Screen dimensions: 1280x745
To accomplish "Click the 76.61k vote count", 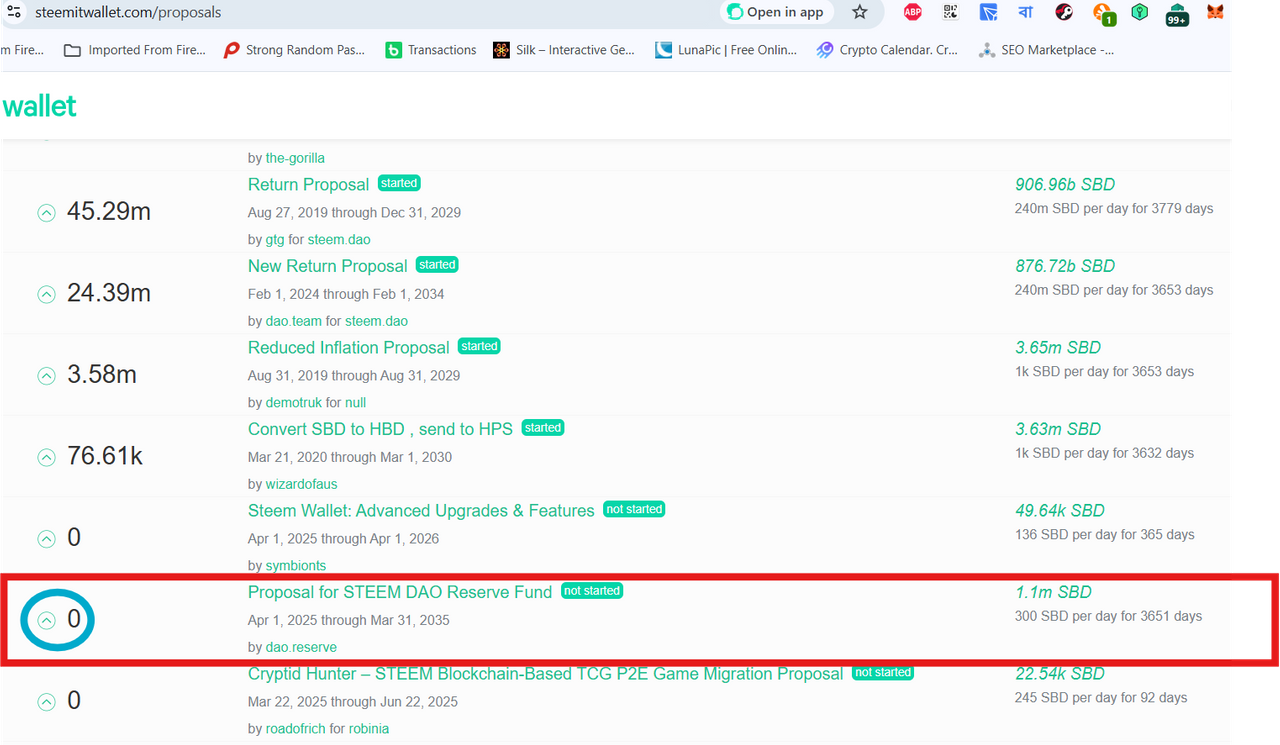I will click(x=105, y=457).
